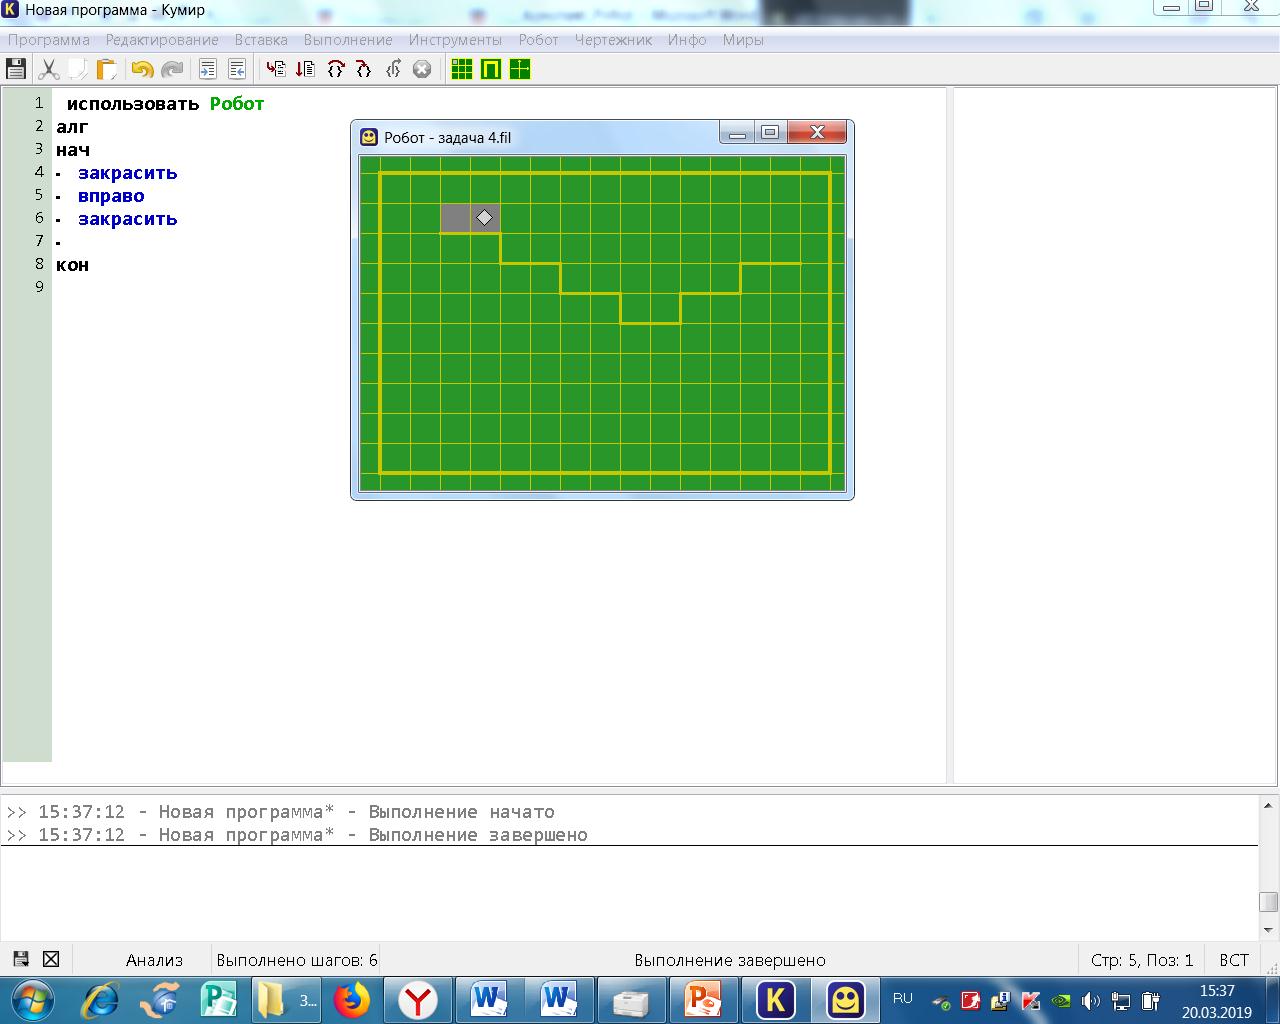Click the console vertical scrollbar thumb
Image resolution: width=1280 pixels, height=1024 pixels.
[x=1269, y=901]
